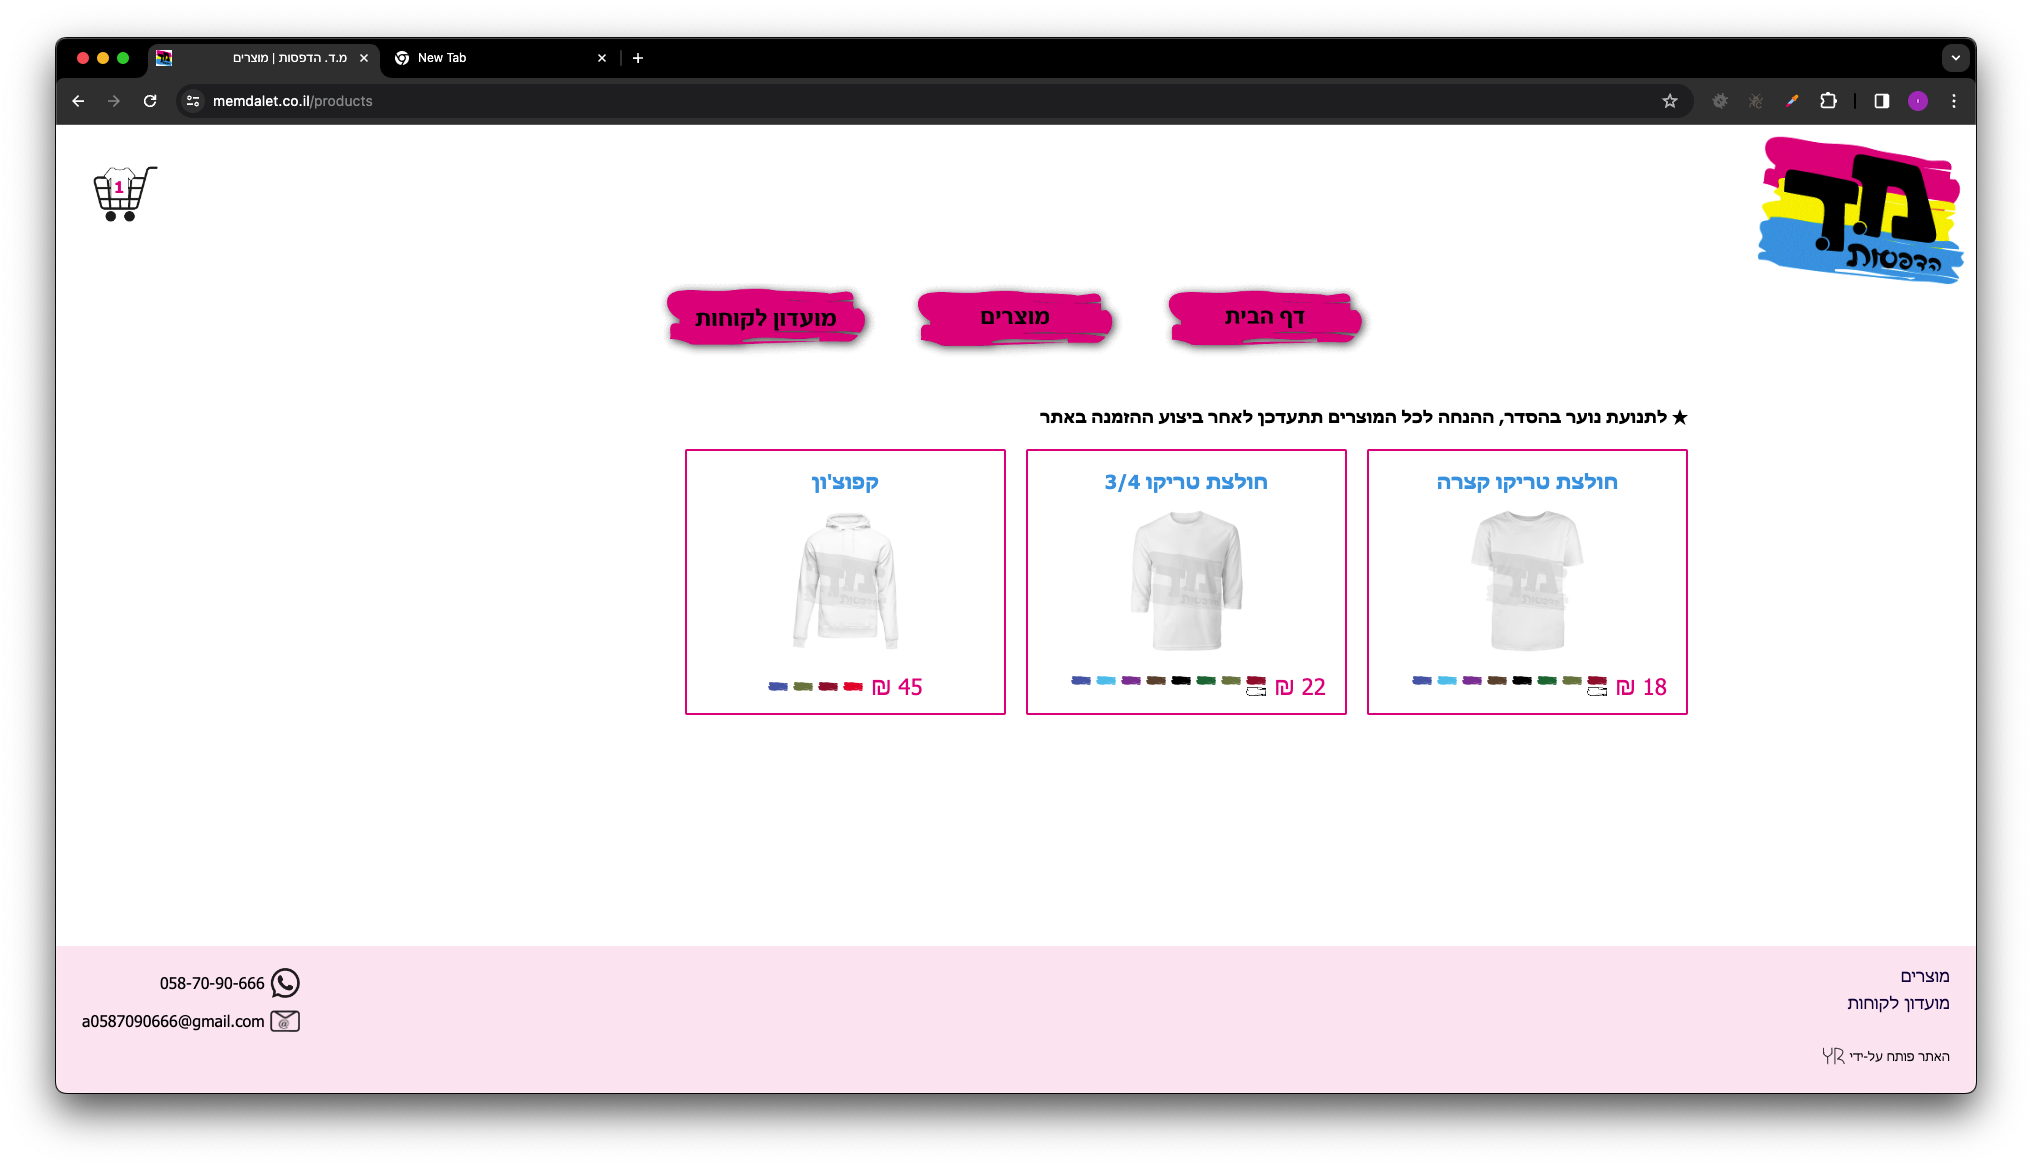This screenshot has width=2032, height=1167.
Task: Pick the blue swatch on the hoodie
Action: pos(778,686)
